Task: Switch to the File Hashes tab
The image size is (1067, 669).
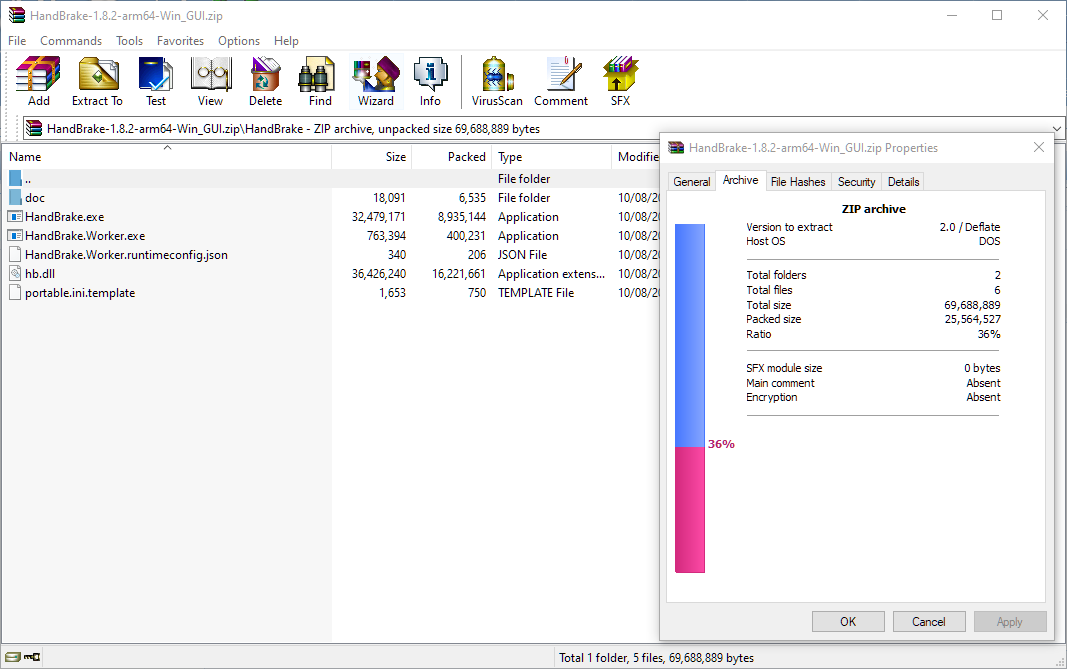Action: tap(798, 182)
